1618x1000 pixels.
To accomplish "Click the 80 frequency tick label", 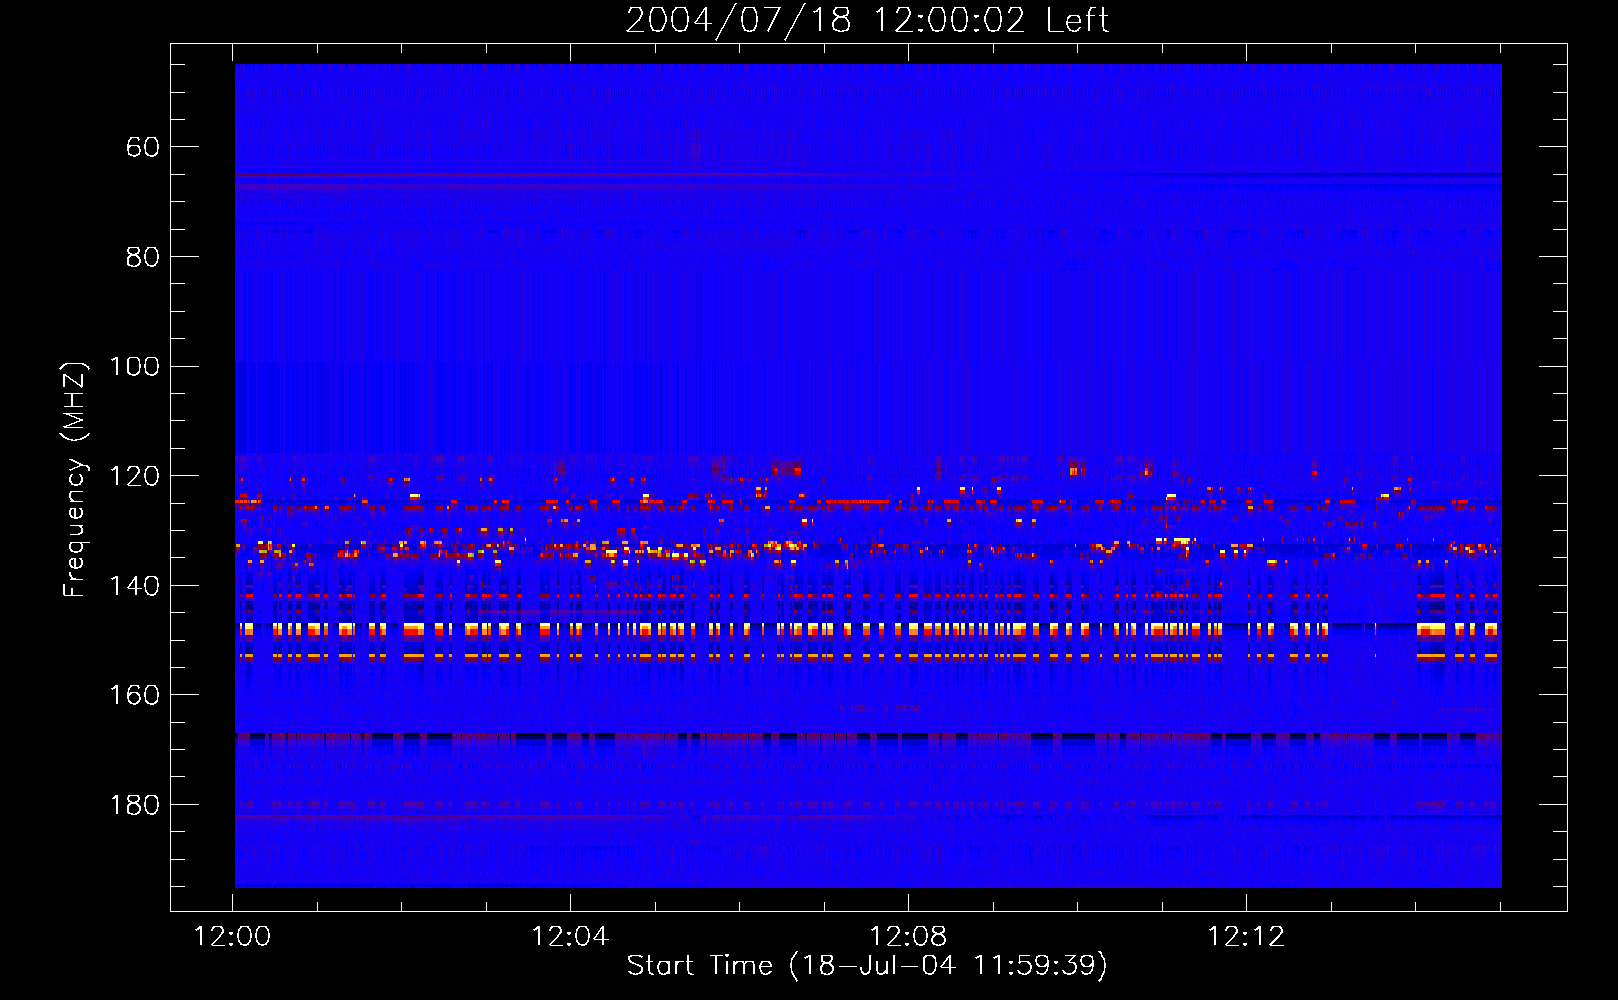I will (x=143, y=257).
